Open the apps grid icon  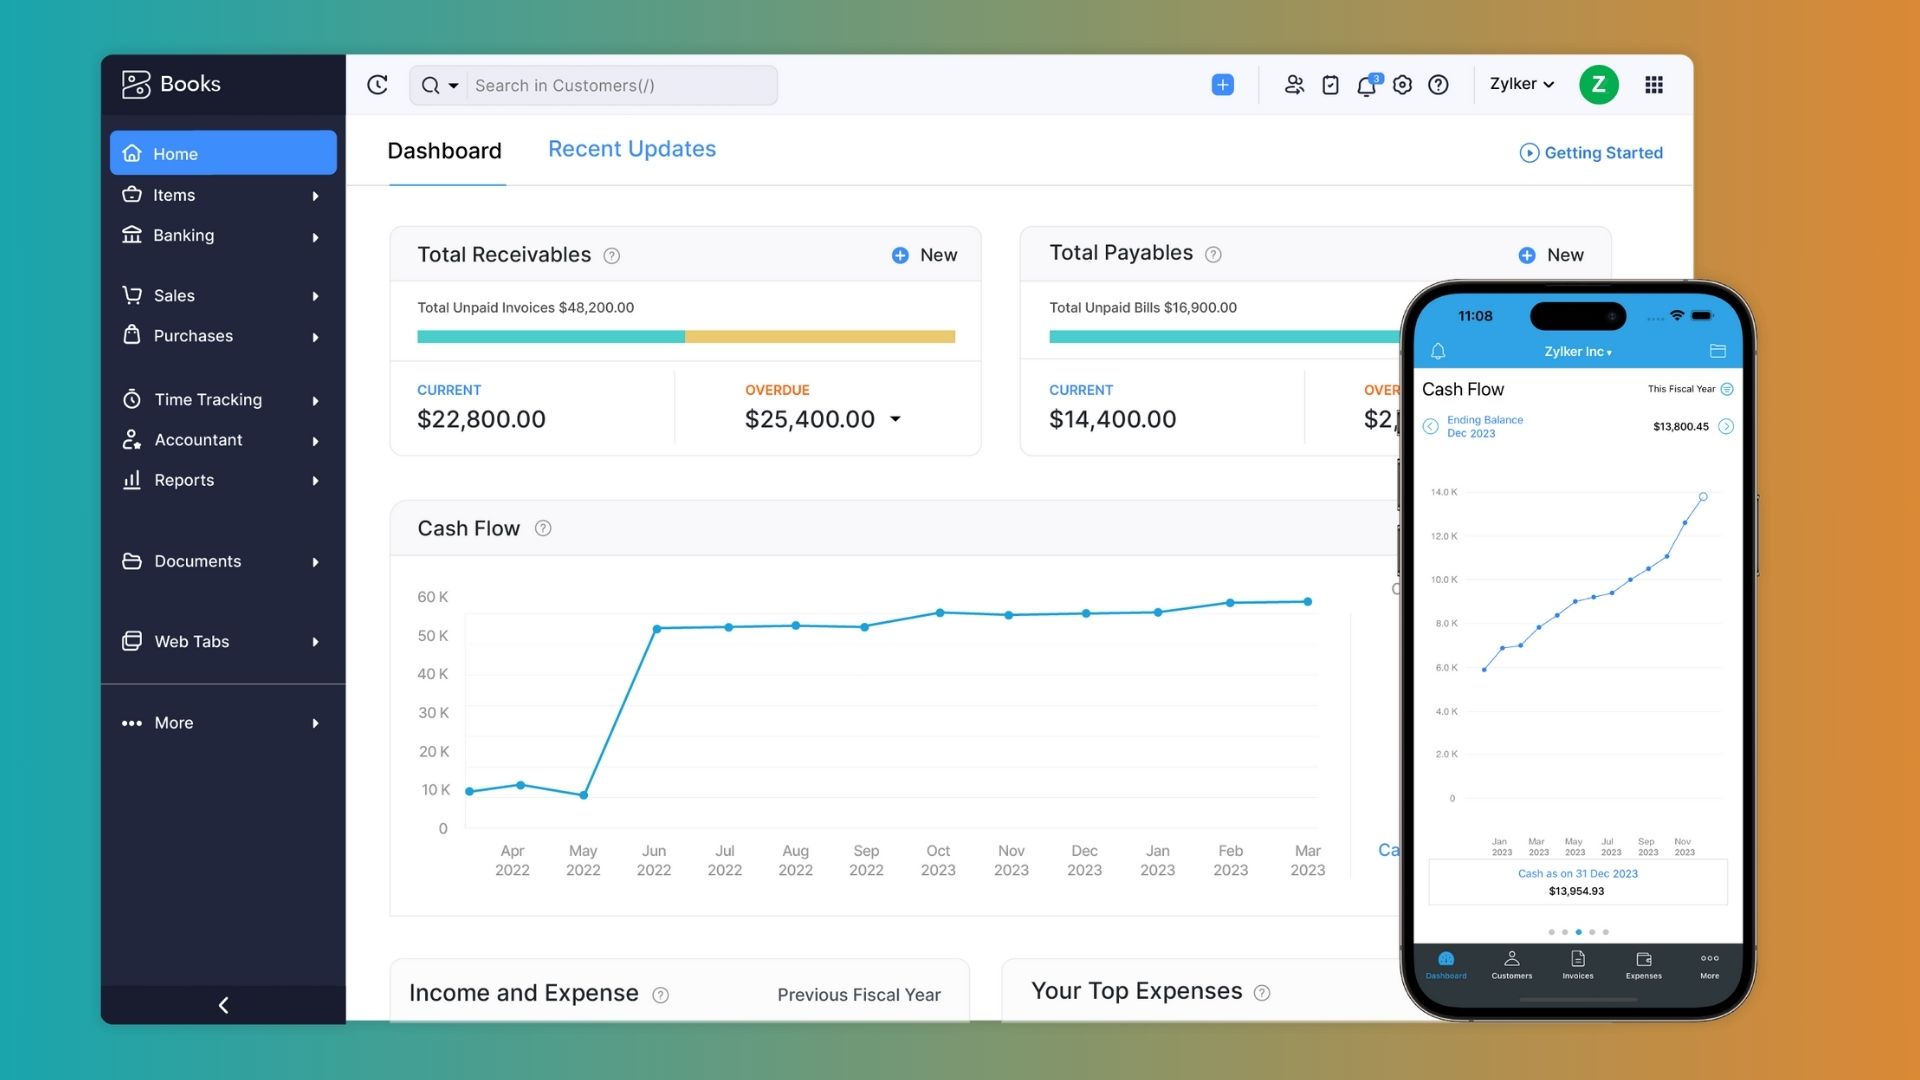click(x=1654, y=85)
